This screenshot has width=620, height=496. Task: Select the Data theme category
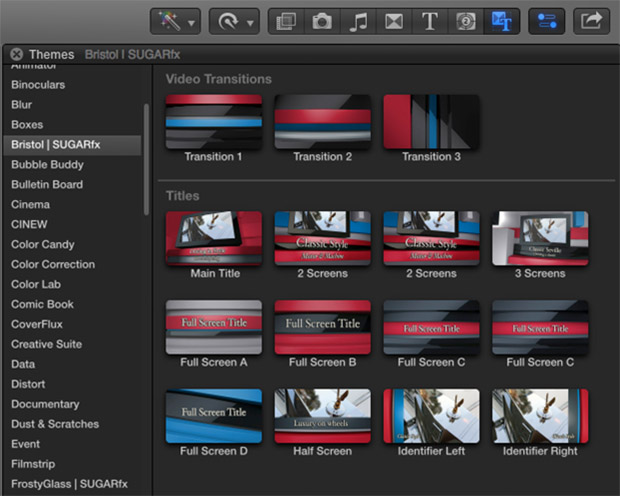point(23,364)
